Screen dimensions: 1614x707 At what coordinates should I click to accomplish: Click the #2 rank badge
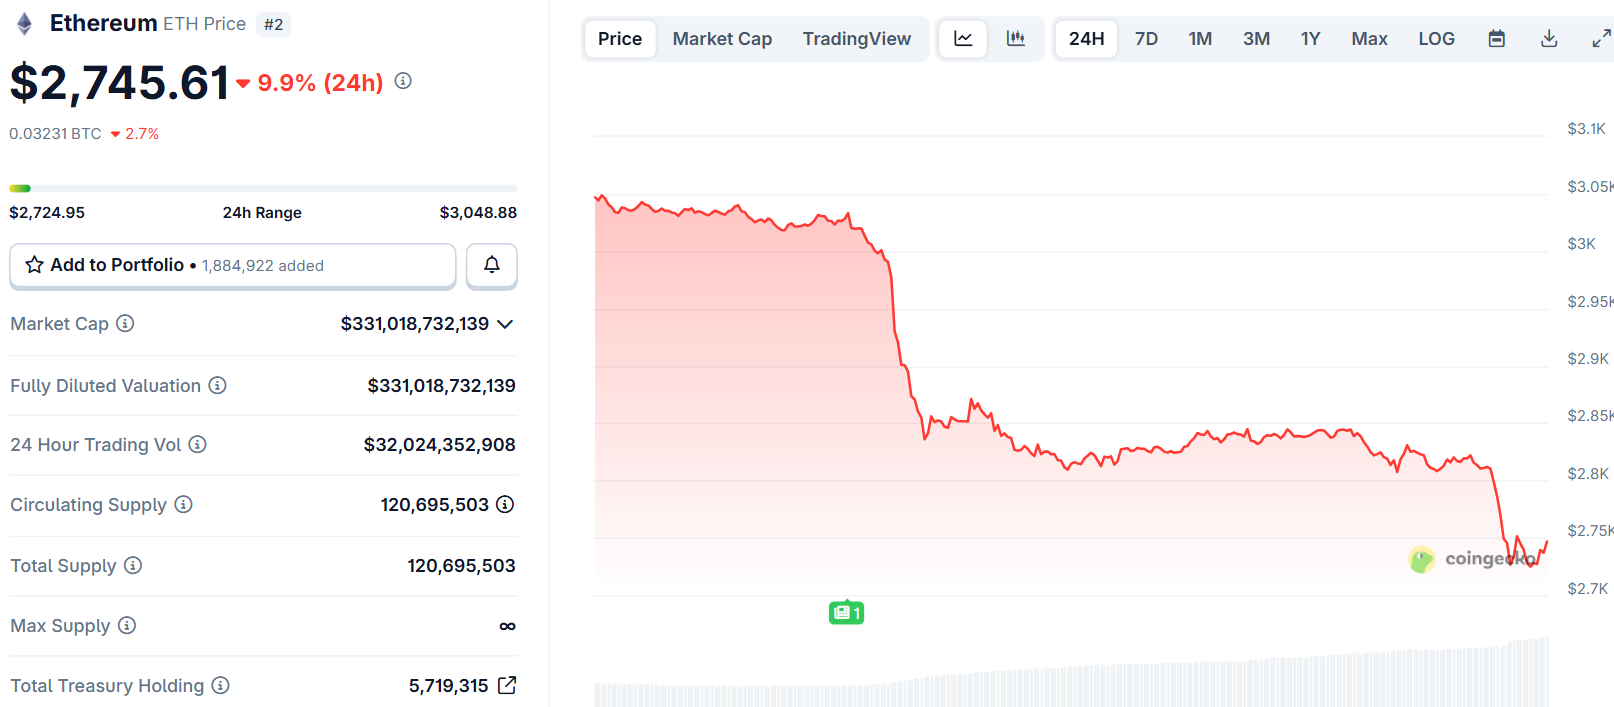point(273,24)
